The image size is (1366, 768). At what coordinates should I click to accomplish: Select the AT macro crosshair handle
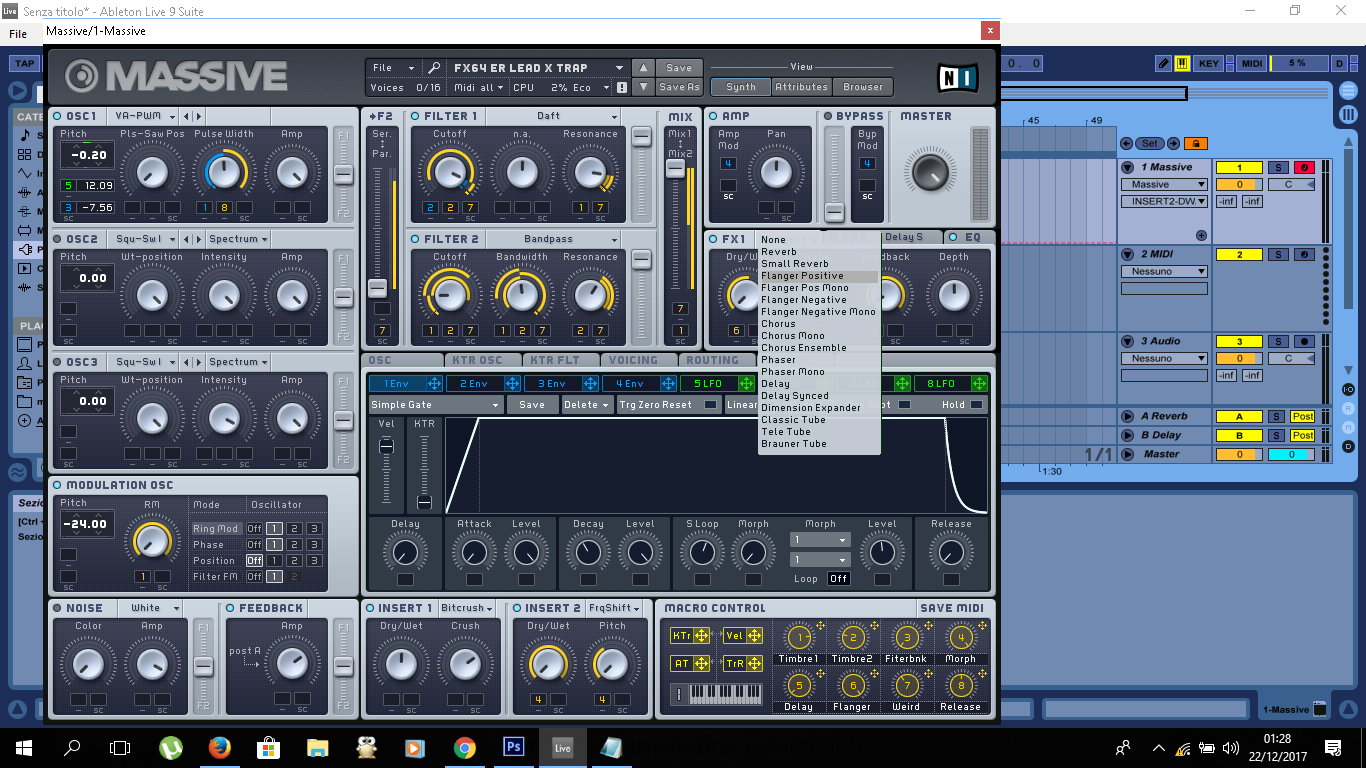[701, 663]
